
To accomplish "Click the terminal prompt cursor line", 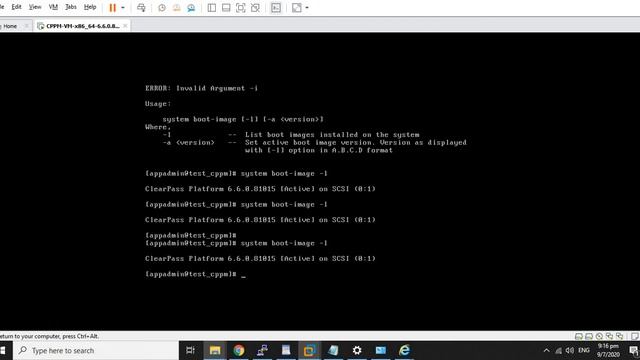I will point(196,274).
